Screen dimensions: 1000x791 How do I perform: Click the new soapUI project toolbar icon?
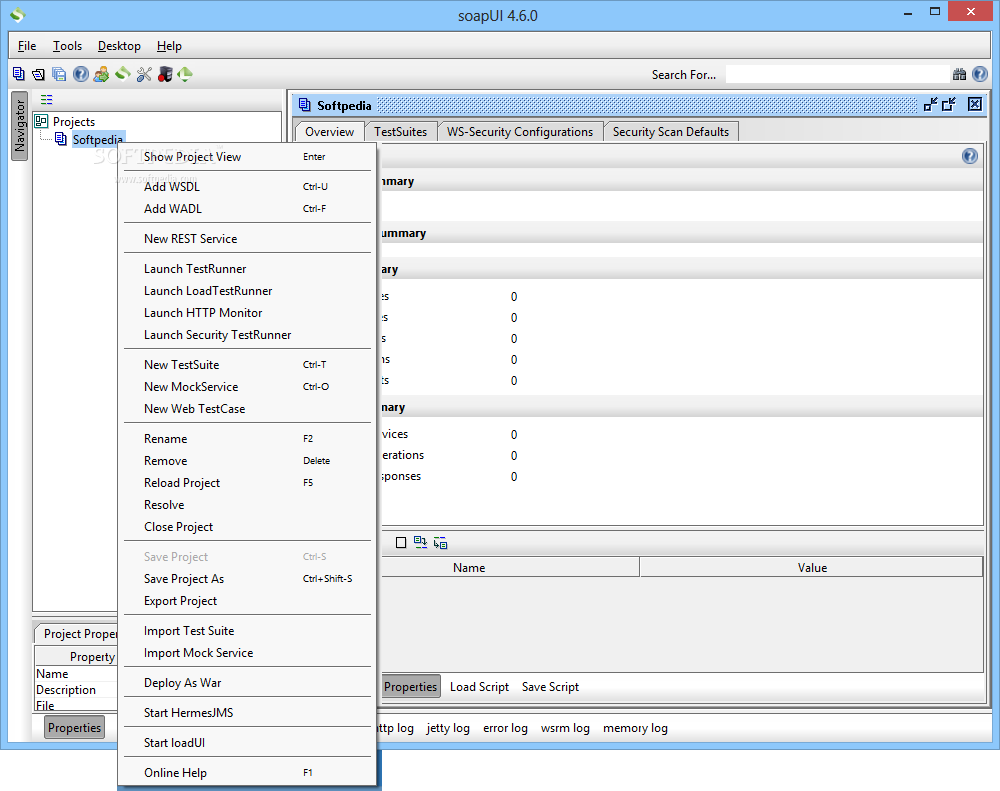18,75
